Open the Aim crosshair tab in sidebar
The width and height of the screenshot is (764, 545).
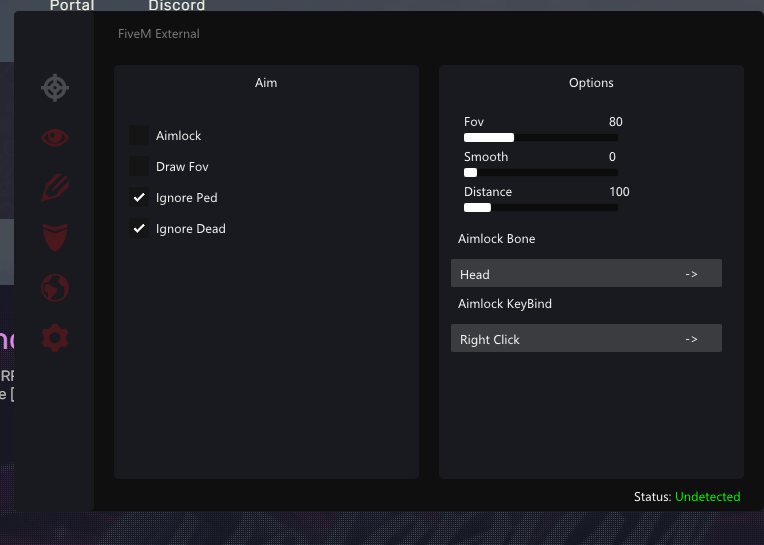tap(55, 88)
